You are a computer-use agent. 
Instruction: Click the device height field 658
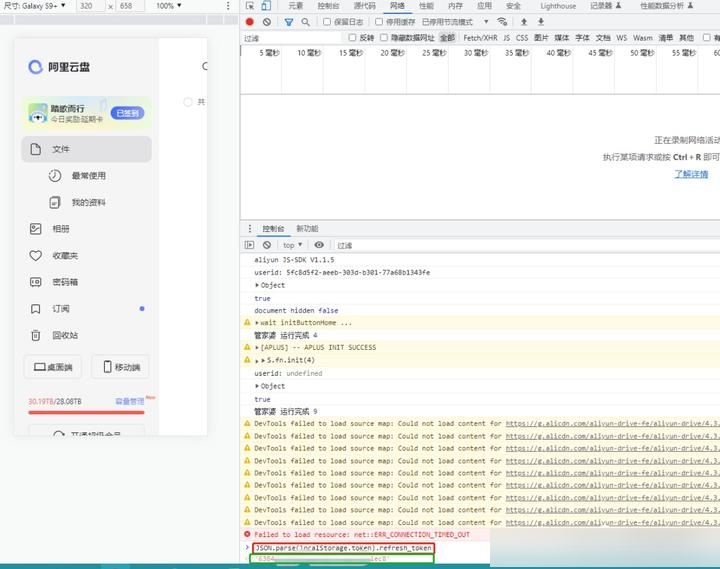(x=129, y=6)
